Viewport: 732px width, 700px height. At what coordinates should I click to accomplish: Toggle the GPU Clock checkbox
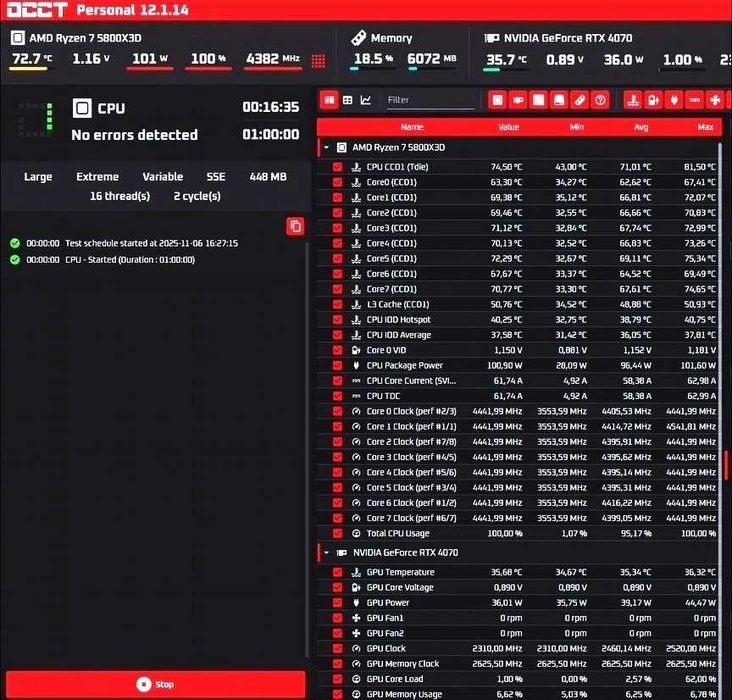click(x=338, y=648)
